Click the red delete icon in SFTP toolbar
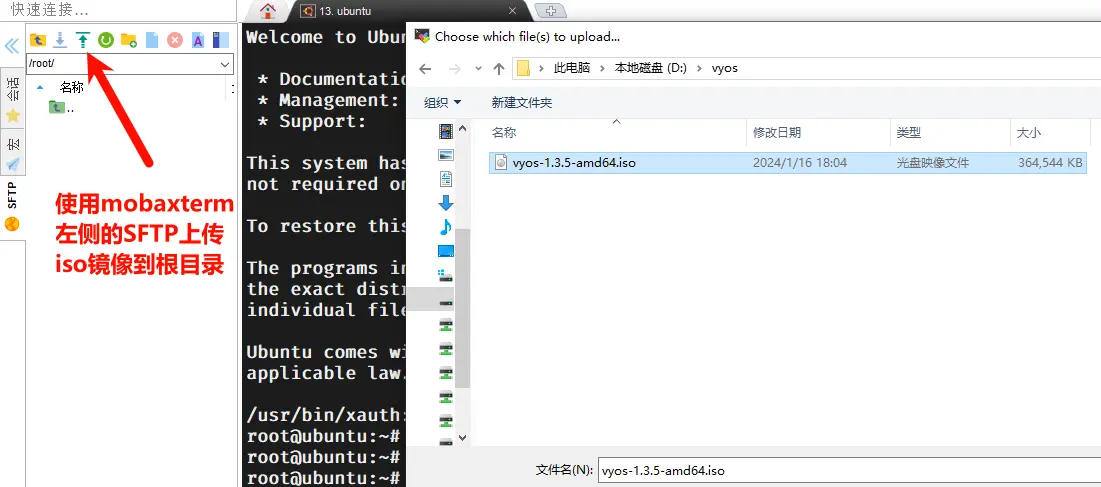This screenshot has height=487, width=1101. click(x=175, y=40)
